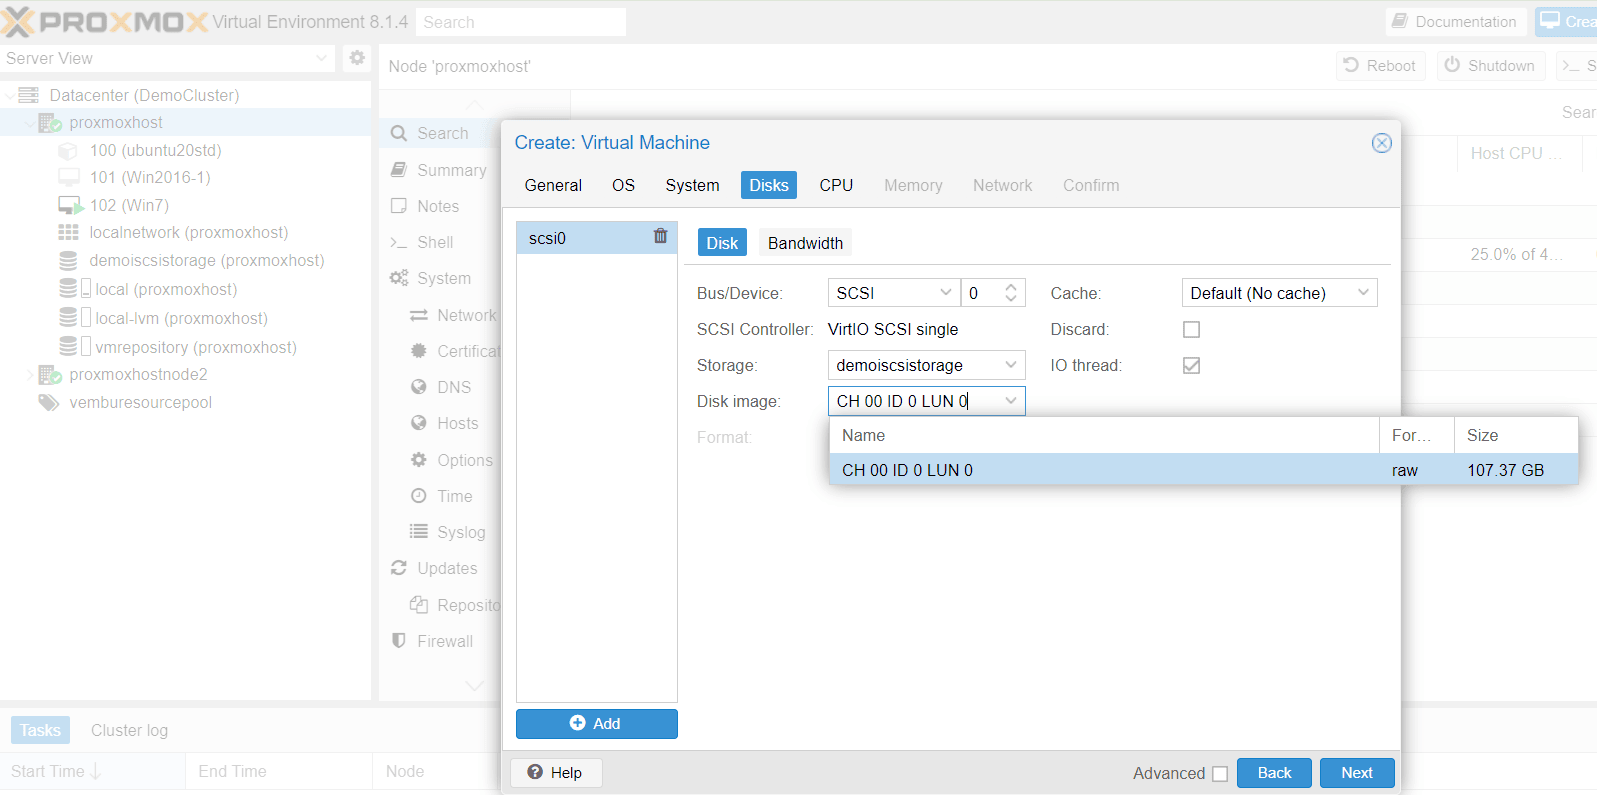Switch to the System wizard tab
The image size is (1597, 795).
click(692, 185)
